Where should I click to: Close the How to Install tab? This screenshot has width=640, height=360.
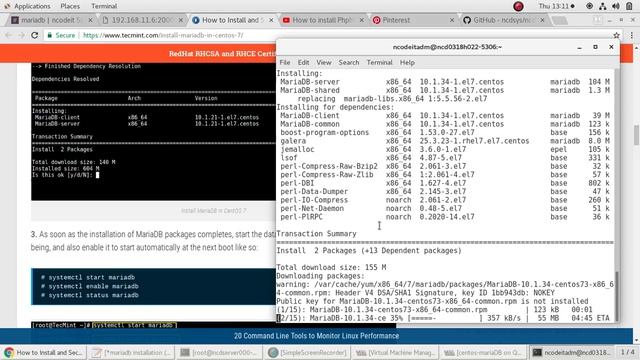pyautogui.click(x=271, y=20)
